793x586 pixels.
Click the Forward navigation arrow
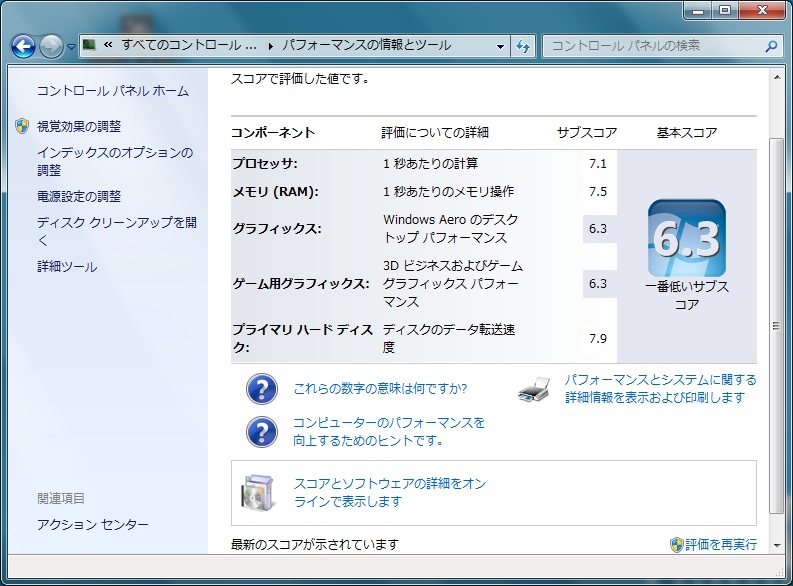point(52,47)
